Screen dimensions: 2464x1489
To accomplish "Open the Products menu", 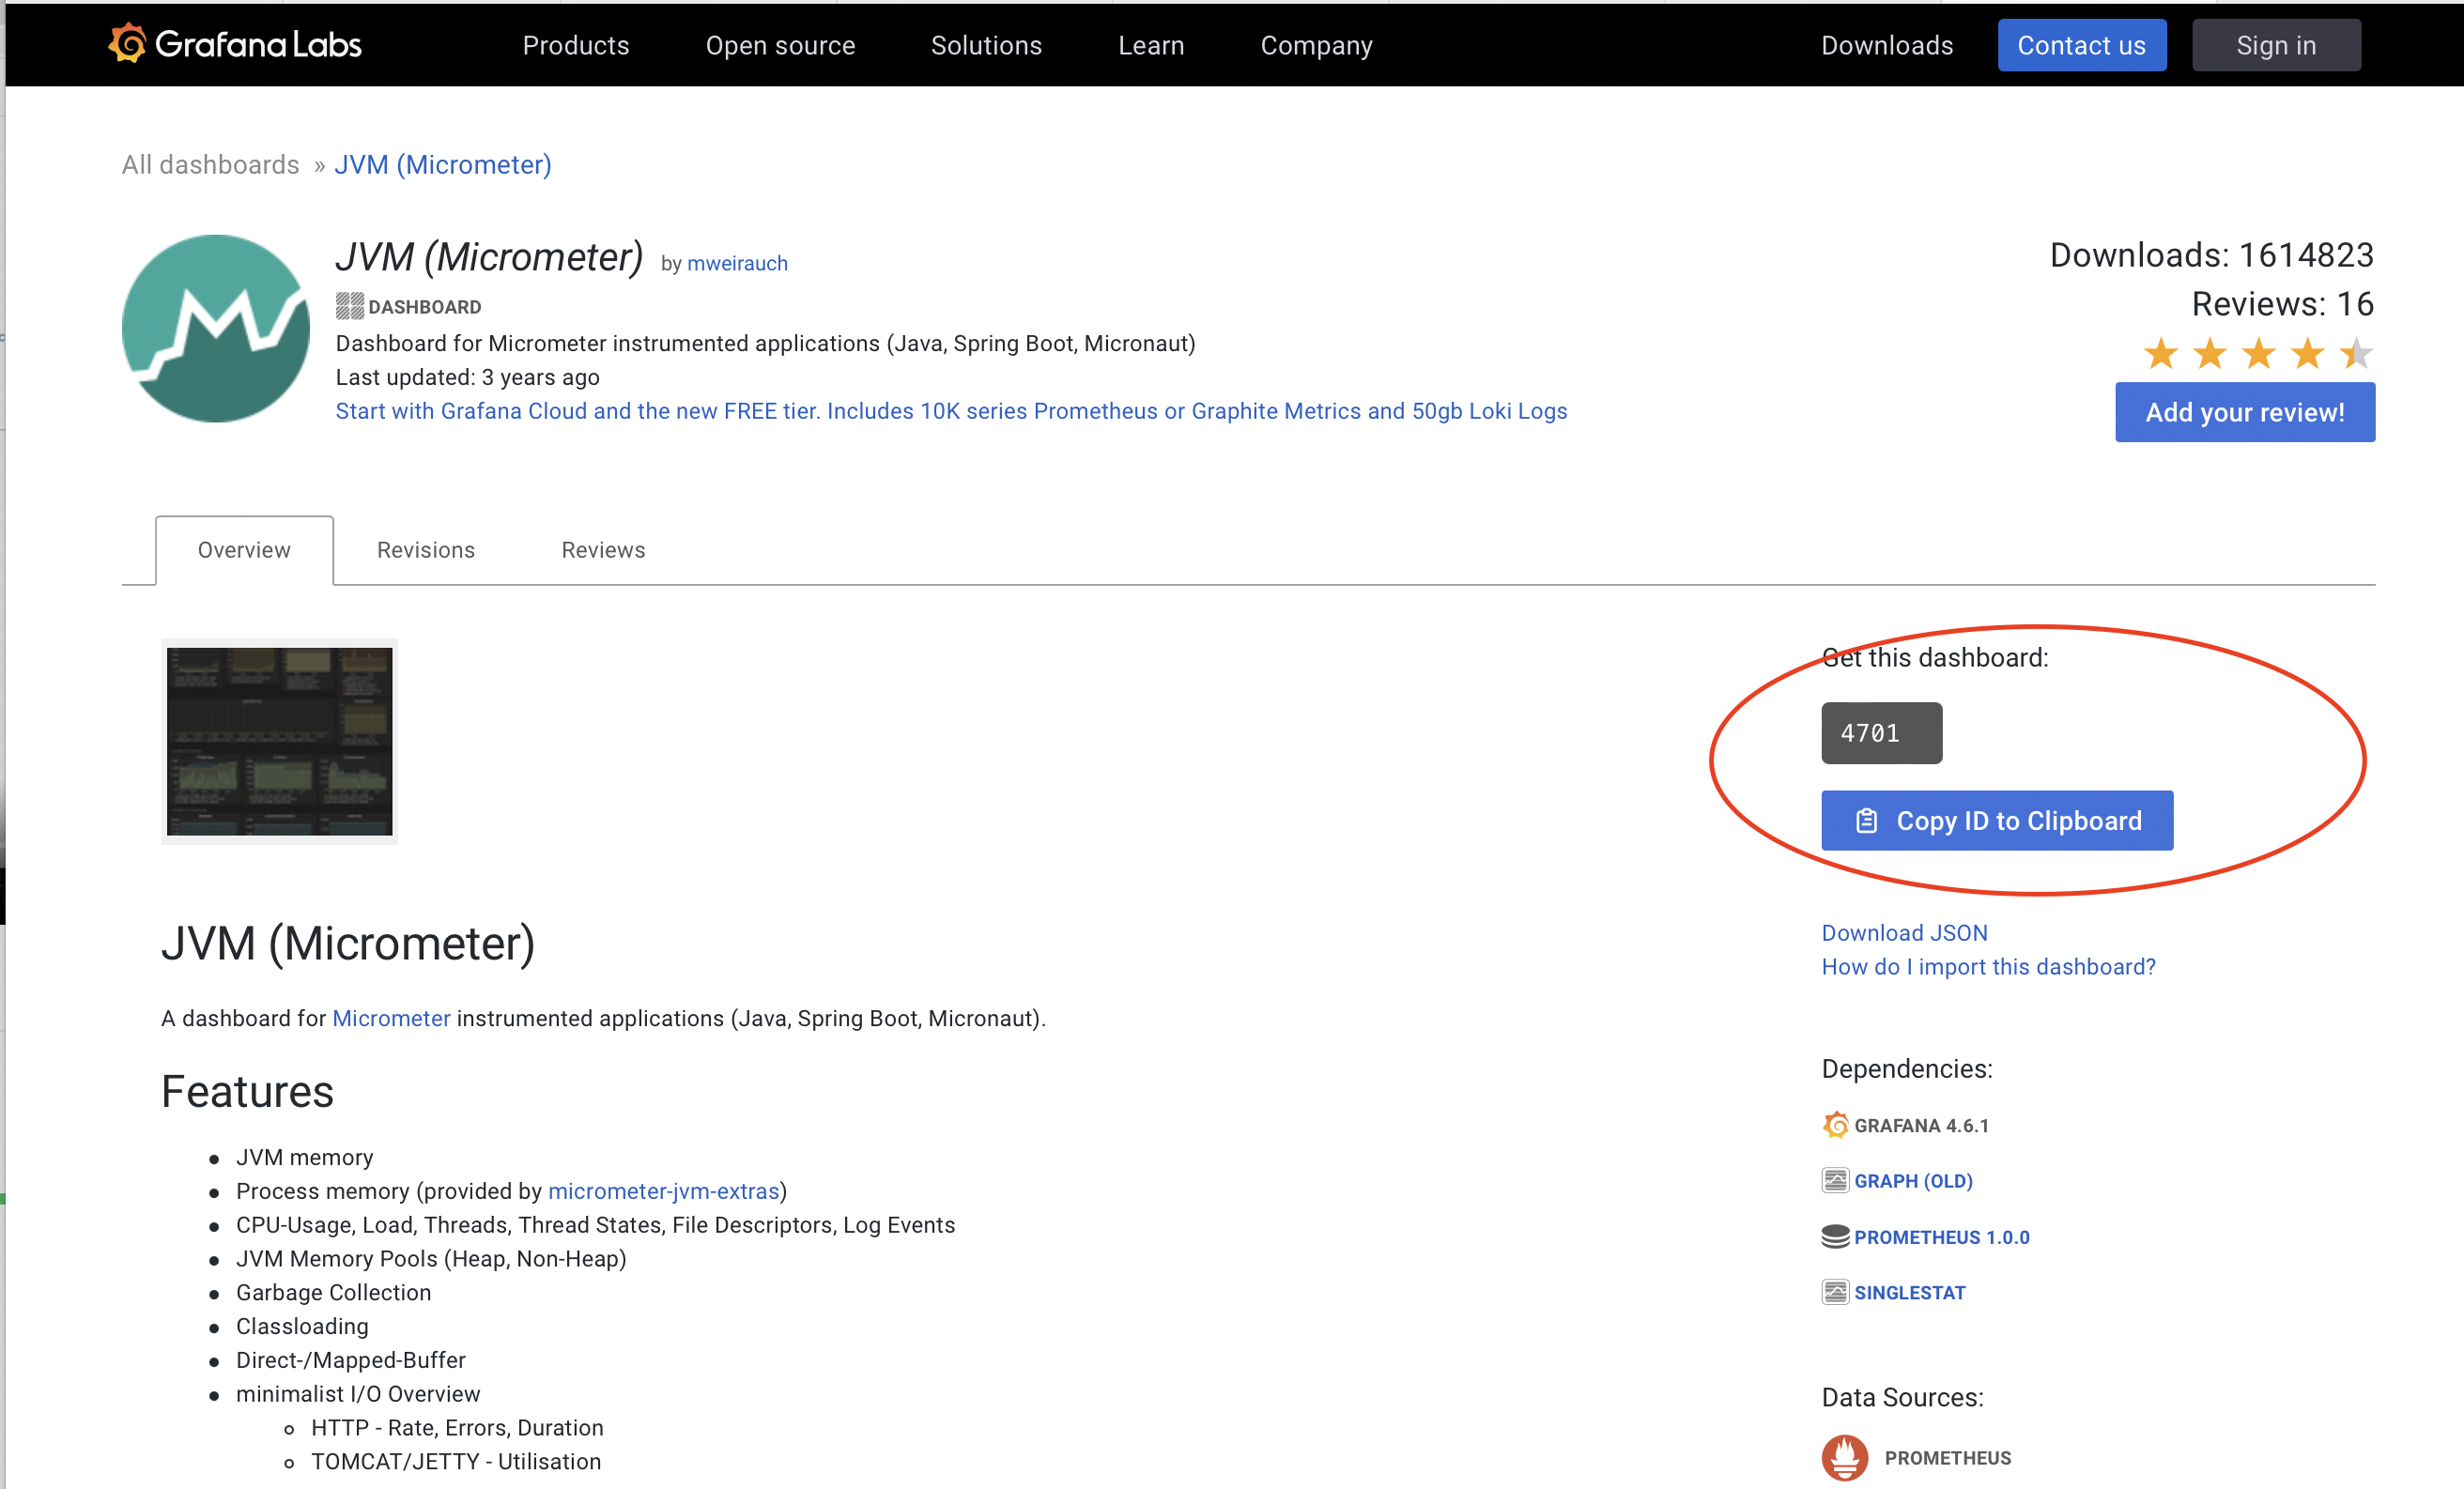I will coord(576,45).
